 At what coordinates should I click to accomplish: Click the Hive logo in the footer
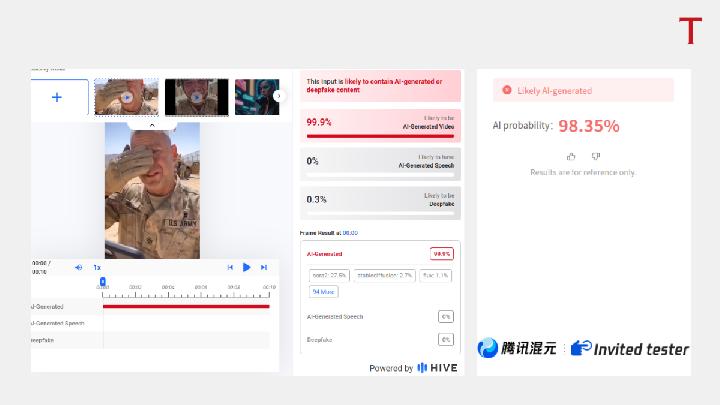(x=437, y=368)
